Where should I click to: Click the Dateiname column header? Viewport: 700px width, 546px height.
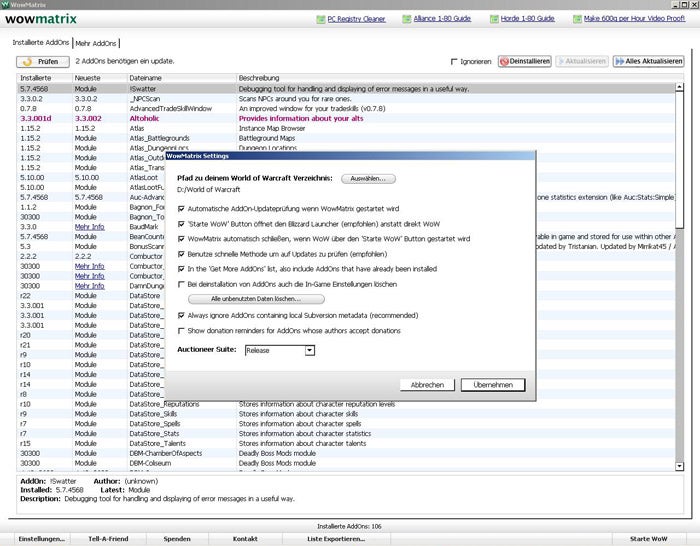pyautogui.click(x=182, y=78)
